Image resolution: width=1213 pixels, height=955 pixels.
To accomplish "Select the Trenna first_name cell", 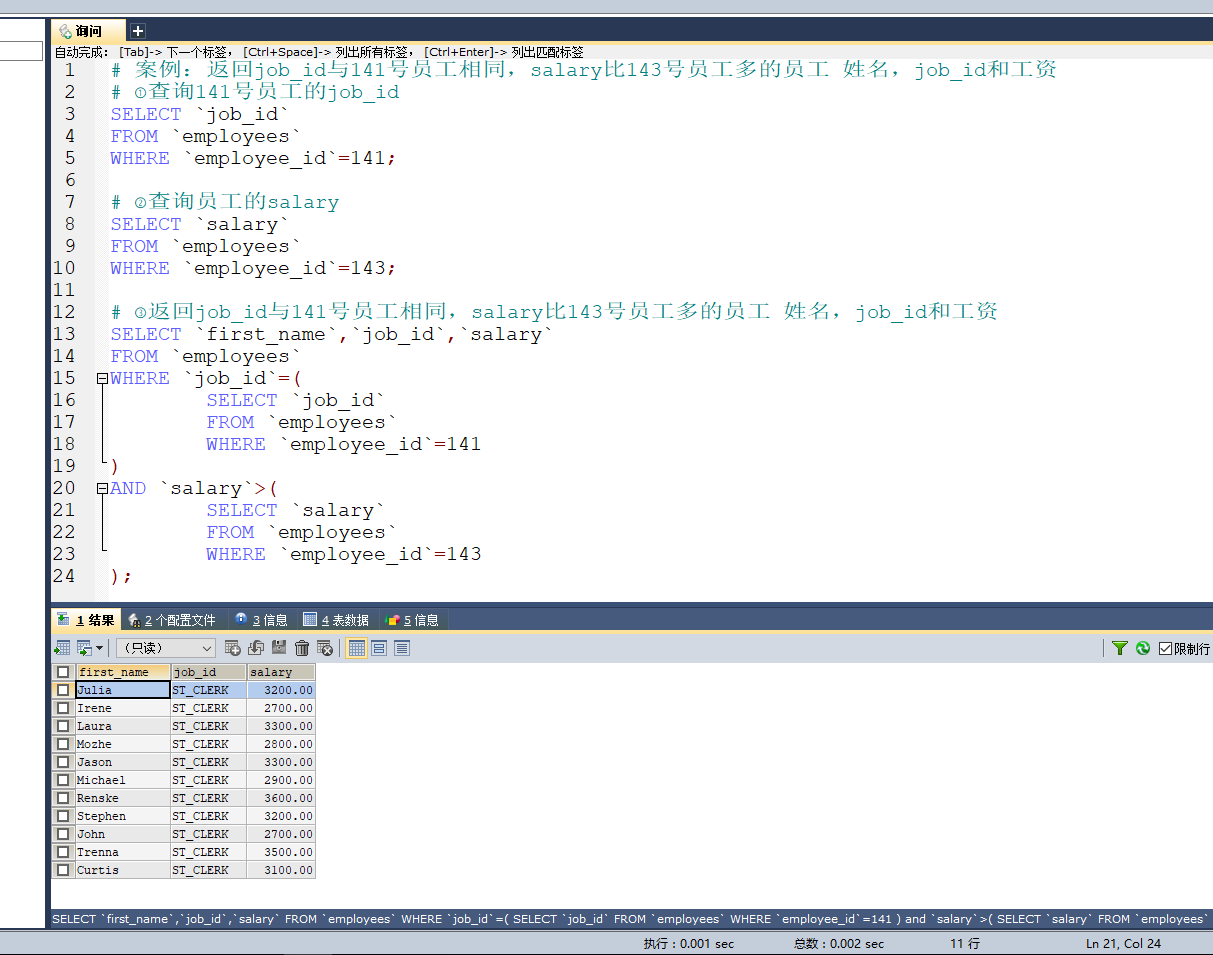I will (123, 852).
